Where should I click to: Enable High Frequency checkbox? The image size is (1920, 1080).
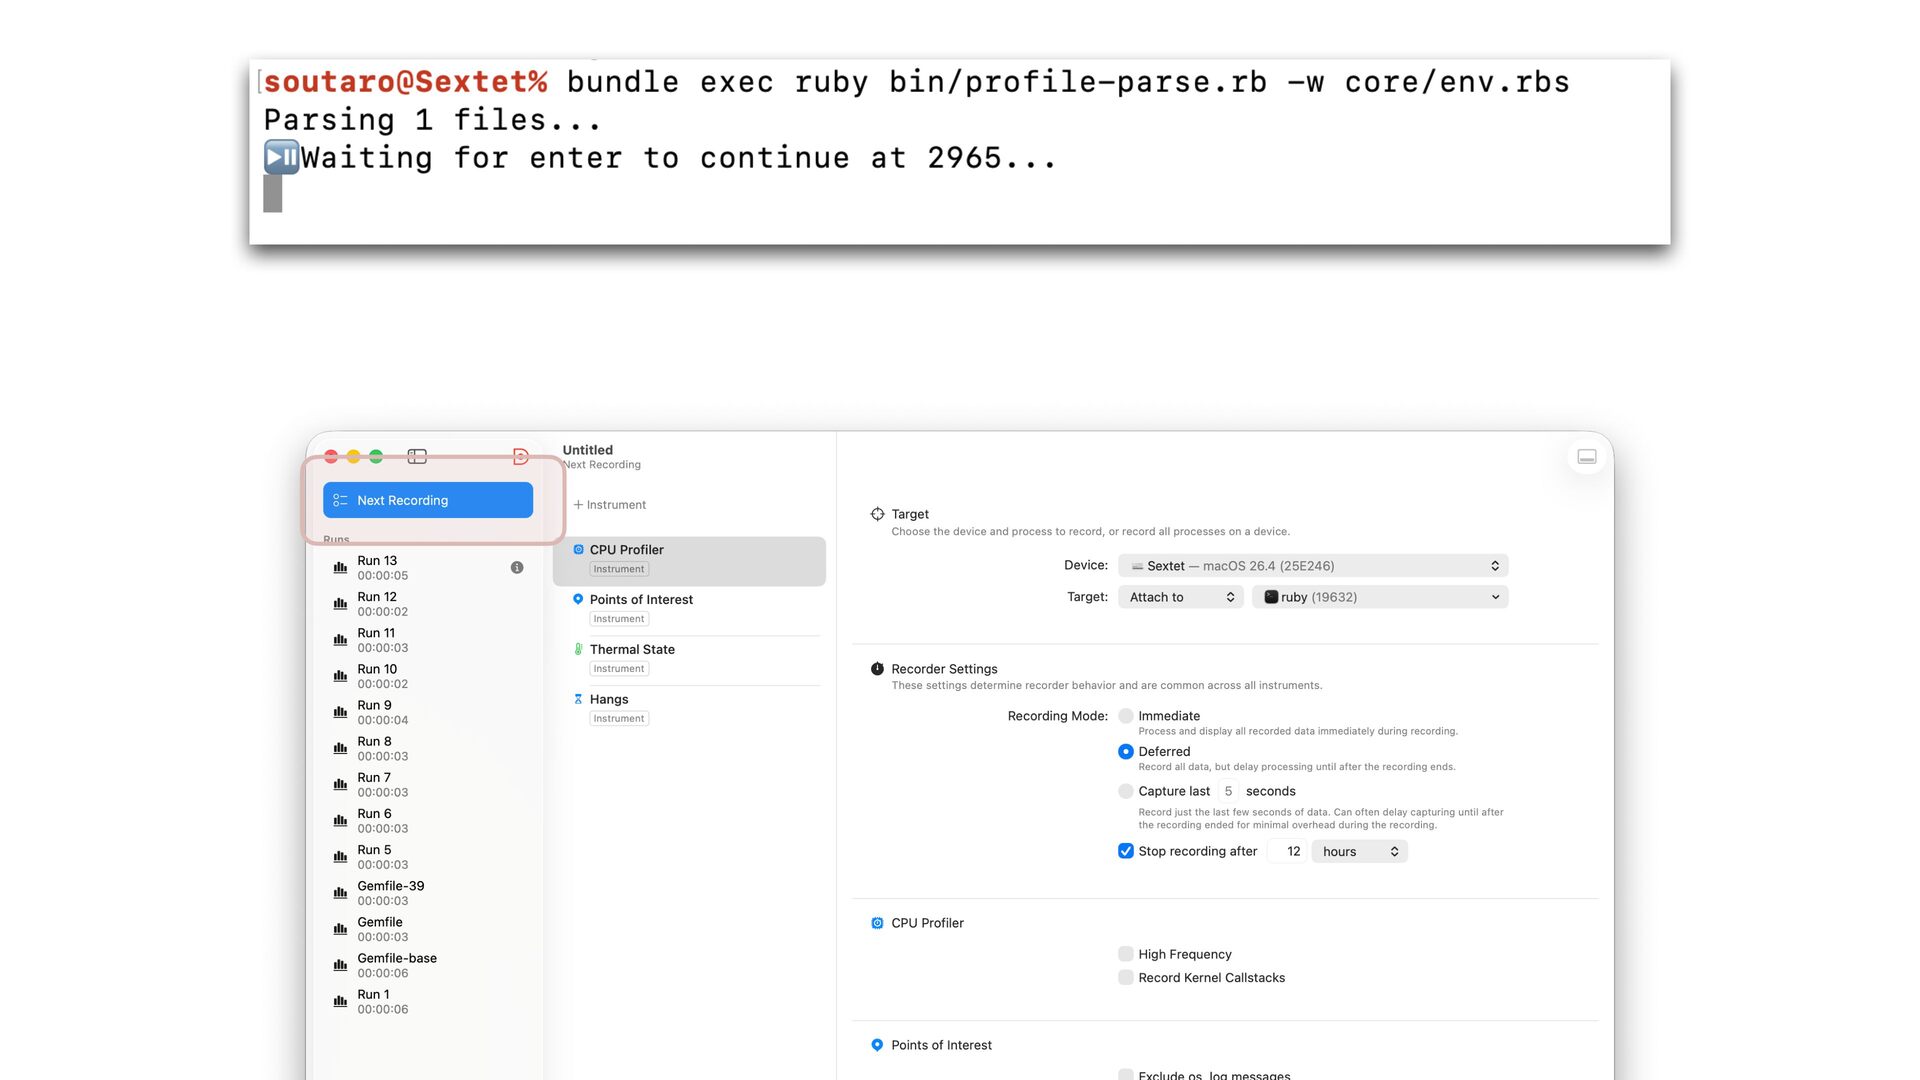pos(1126,954)
